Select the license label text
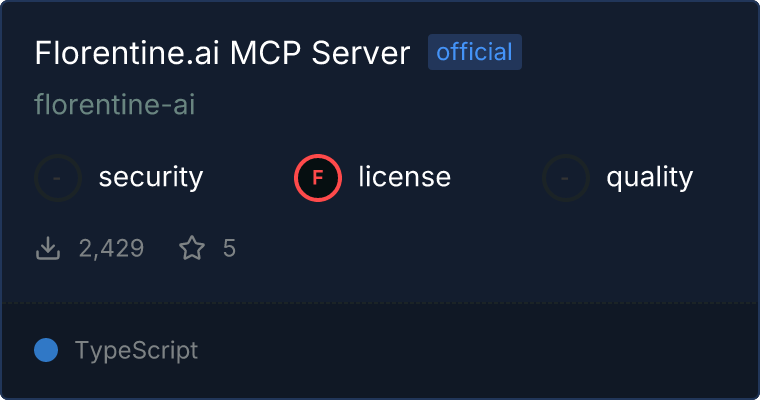Screen dimensions: 760x400 pos(405,176)
